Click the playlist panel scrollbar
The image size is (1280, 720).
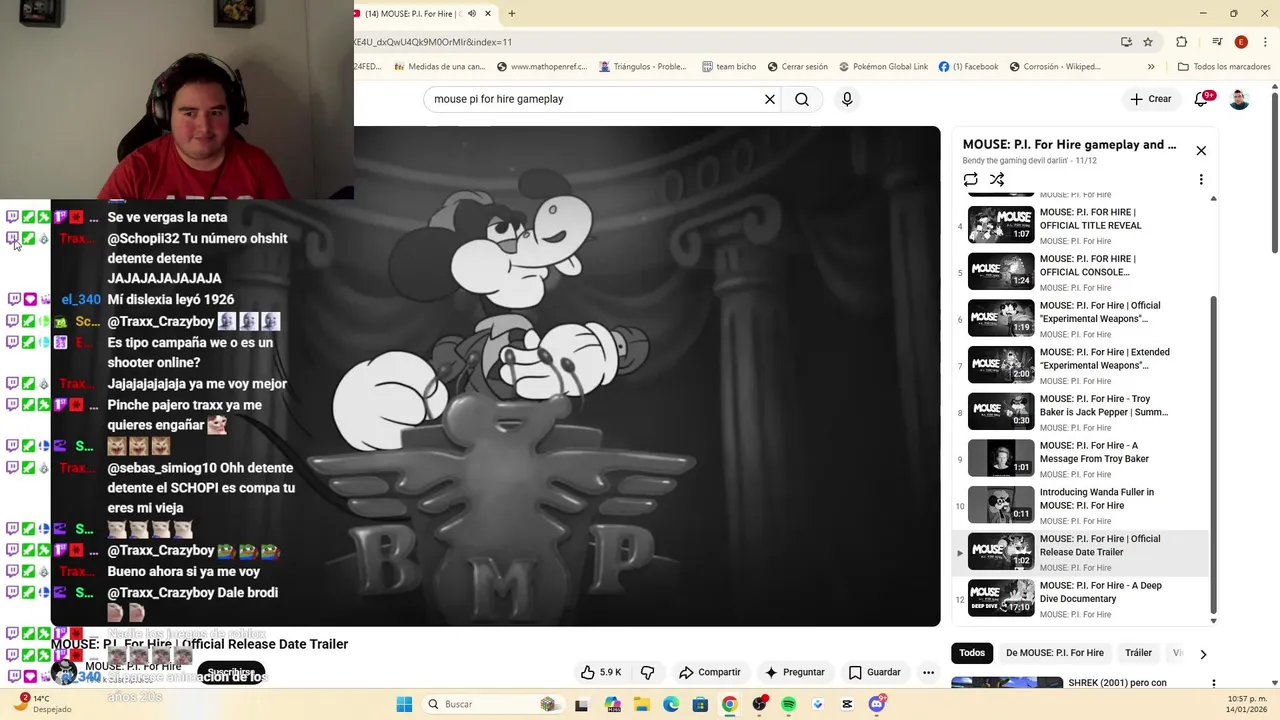point(1214,455)
